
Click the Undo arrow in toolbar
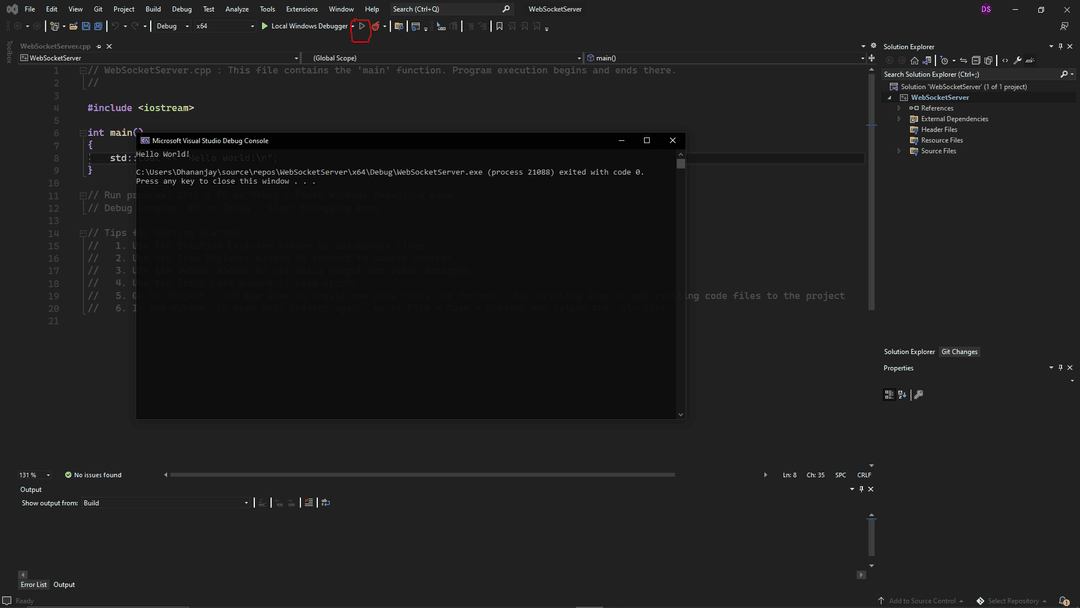[x=115, y=26]
